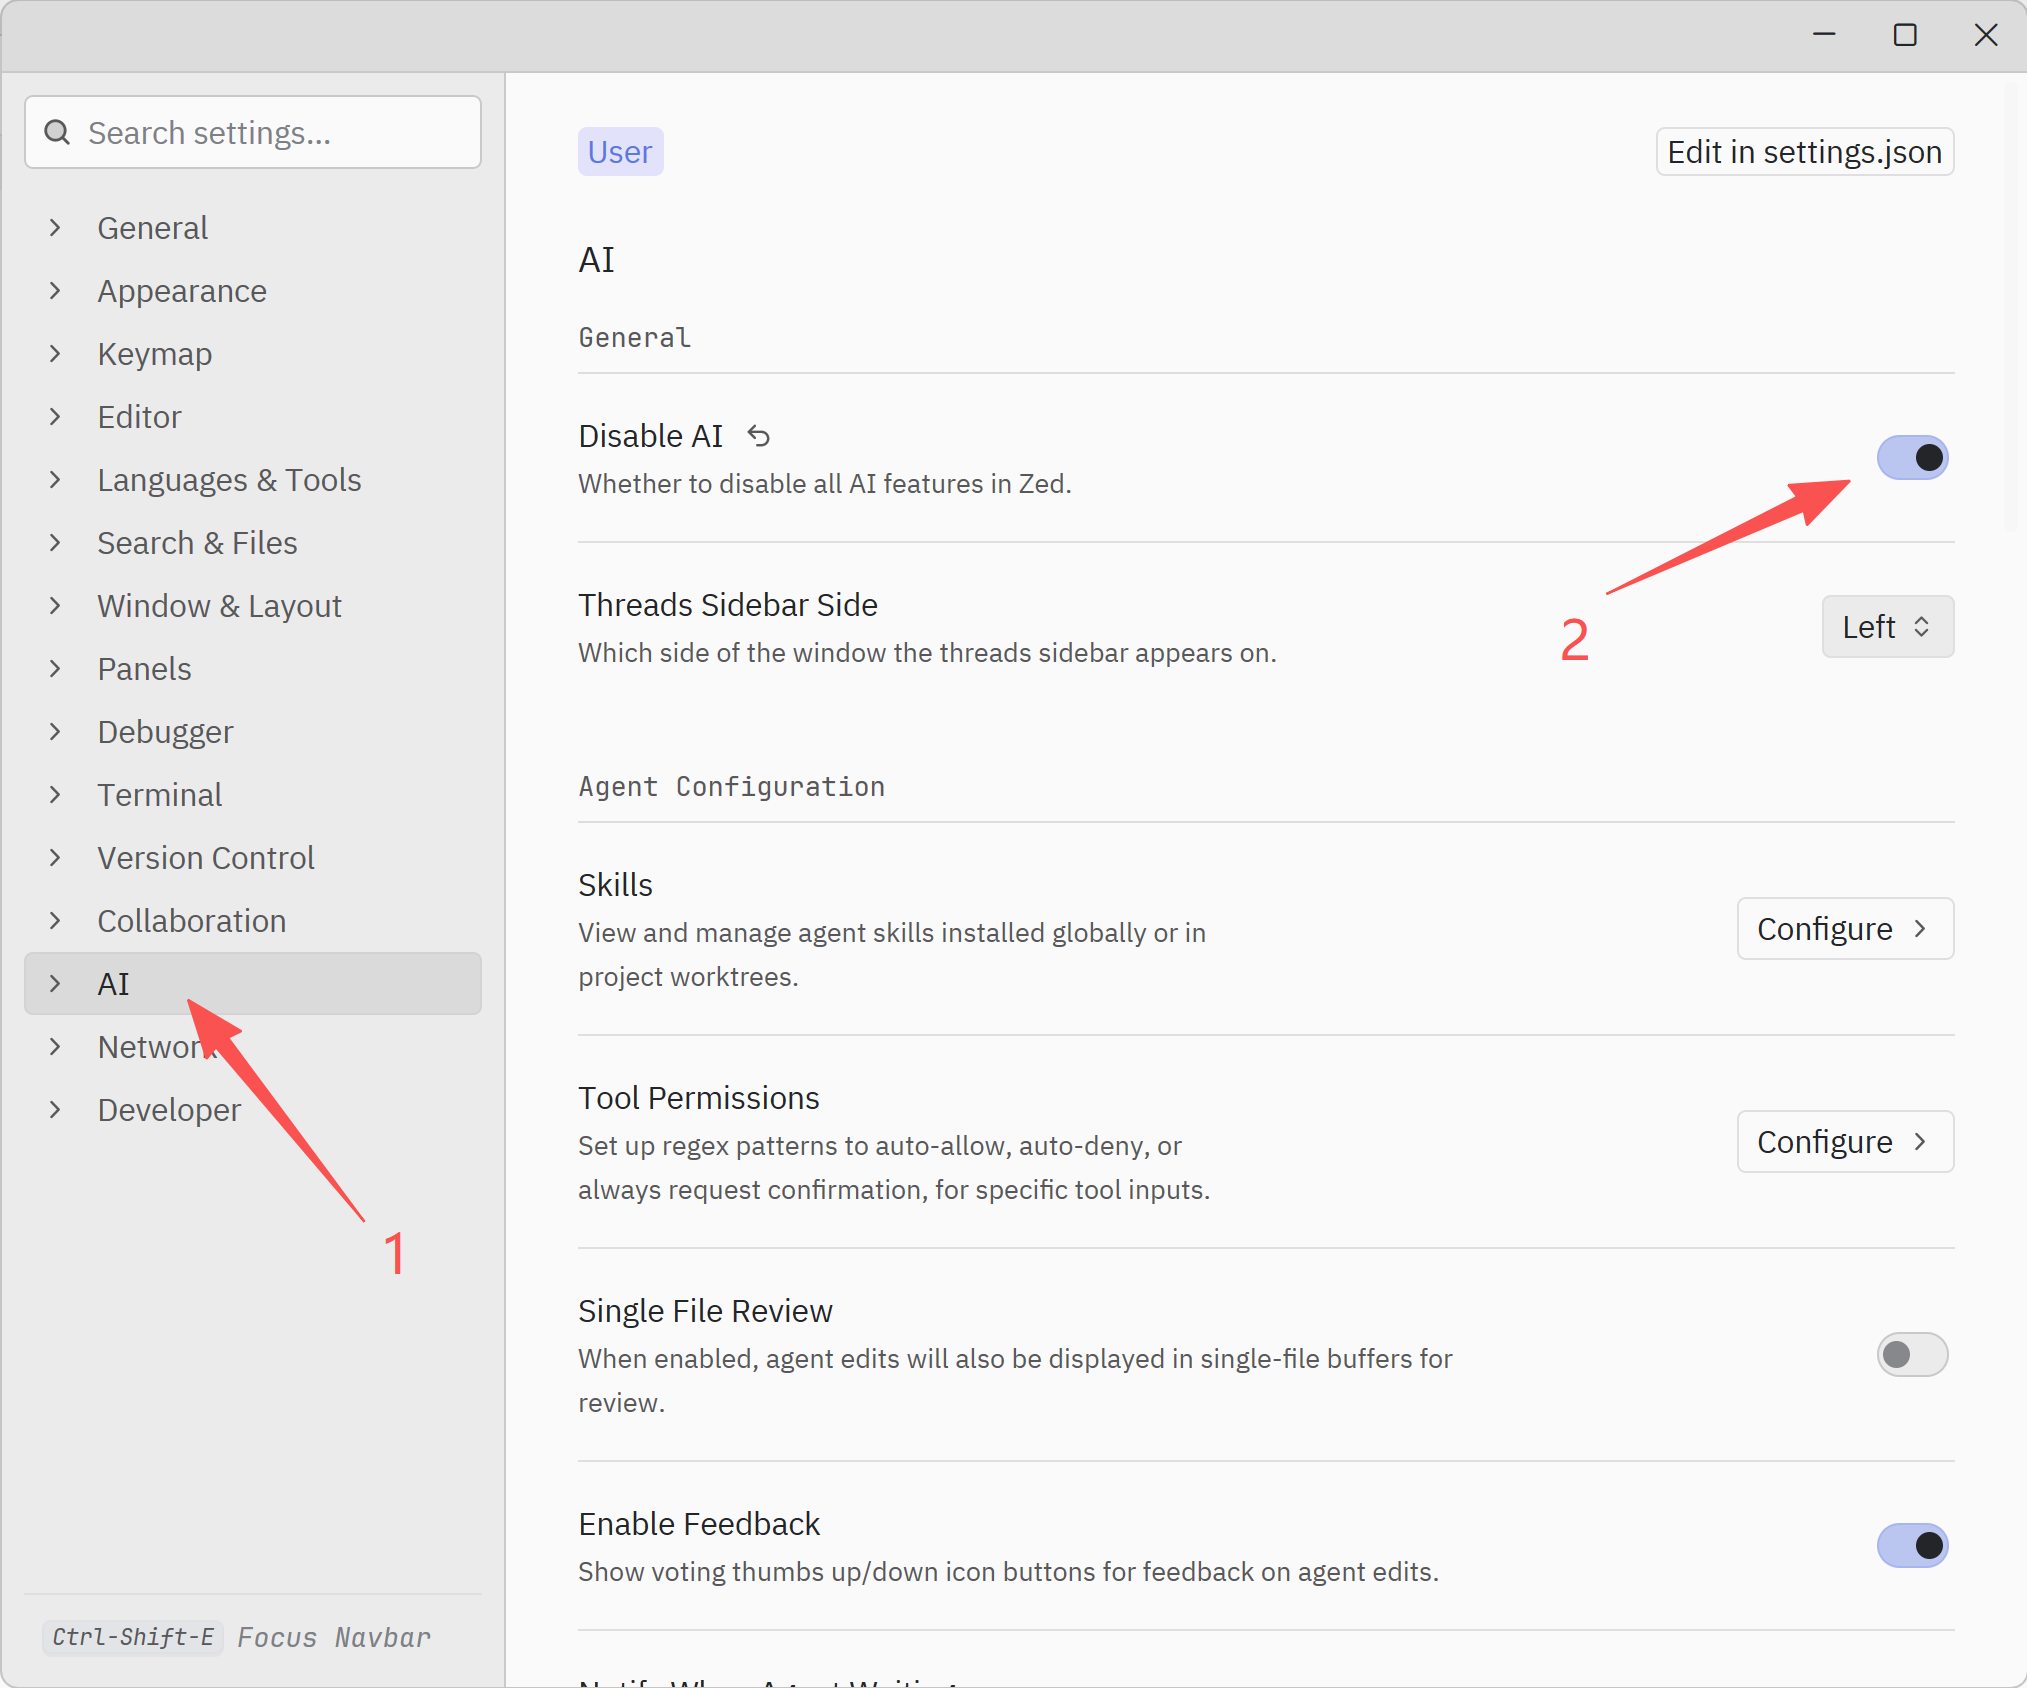
Task: Go to Terminal settings
Action: [253, 795]
